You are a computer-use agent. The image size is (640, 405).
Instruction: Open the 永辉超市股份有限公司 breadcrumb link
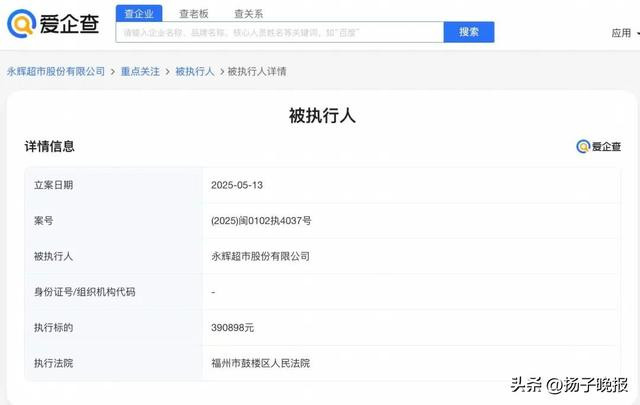pyautogui.click(x=56, y=71)
